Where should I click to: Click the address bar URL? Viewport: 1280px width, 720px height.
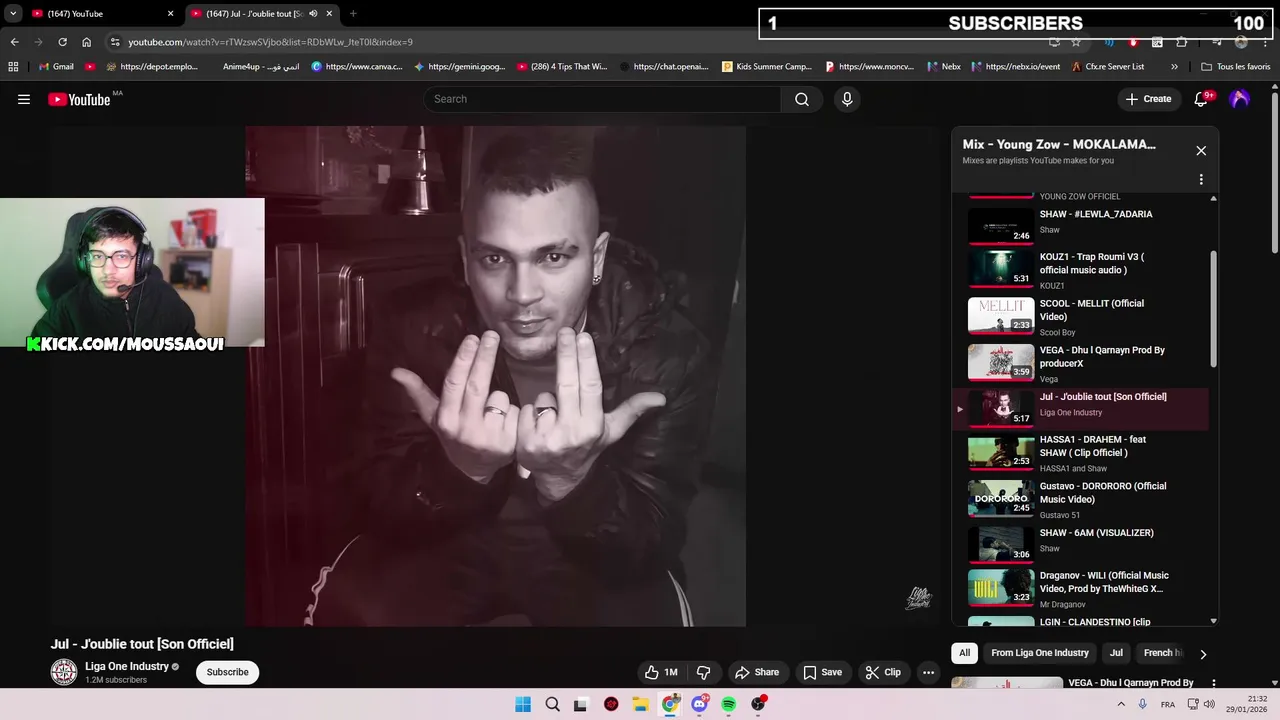point(270,42)
